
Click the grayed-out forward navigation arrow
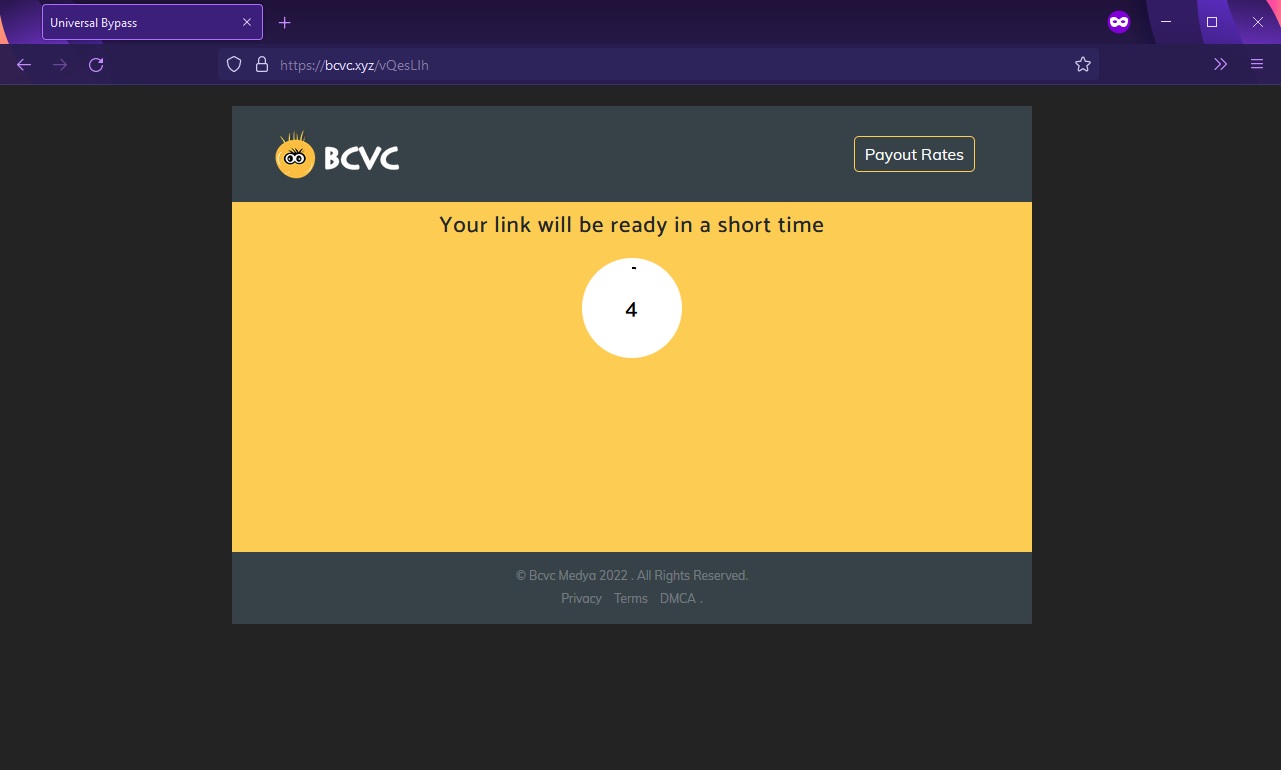tap(60, 64)
